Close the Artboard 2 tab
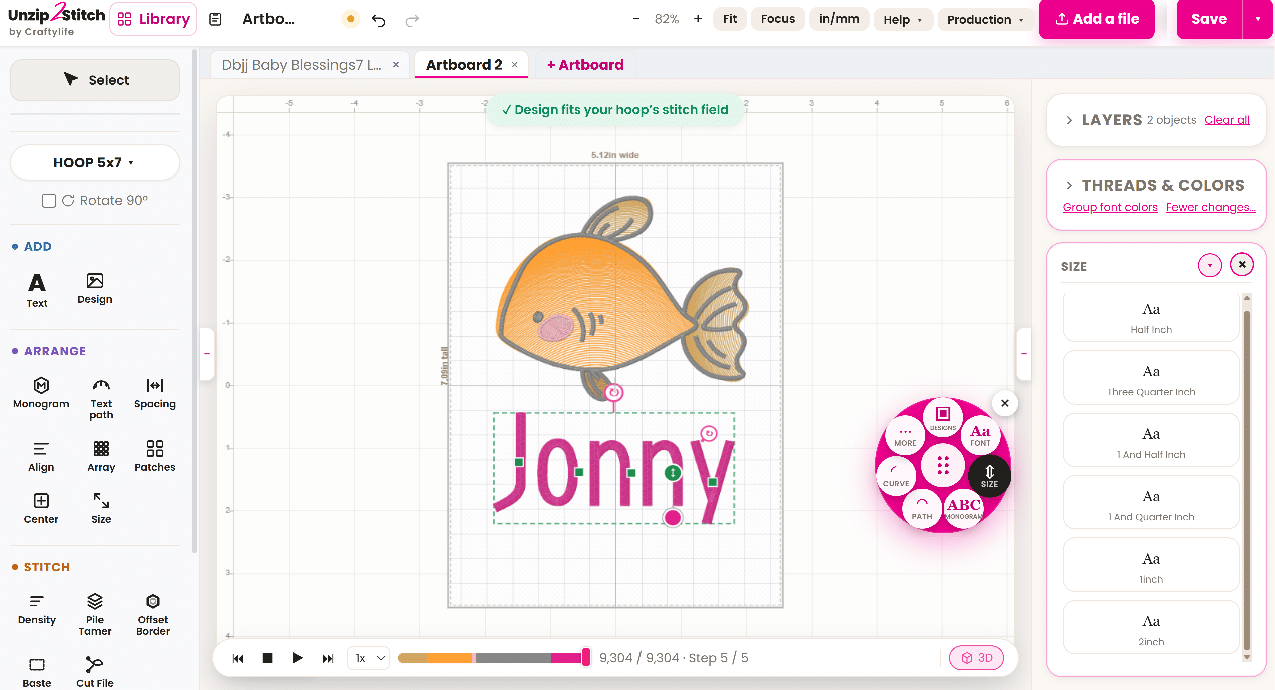 515,65
